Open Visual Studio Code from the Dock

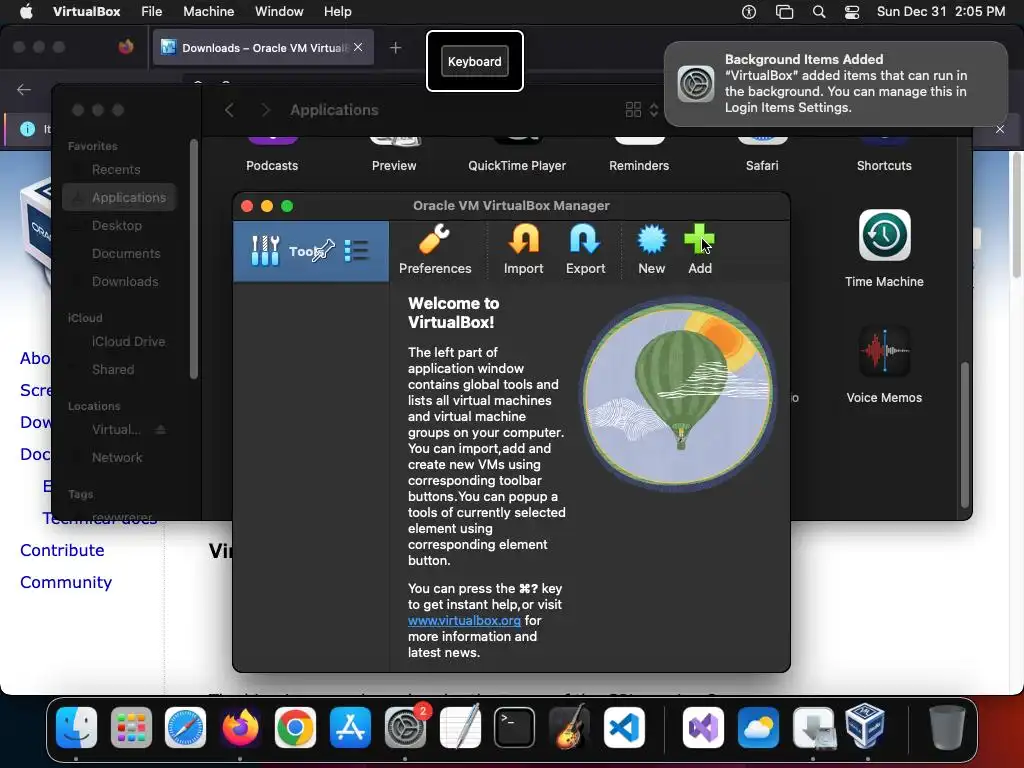(624, 728)
